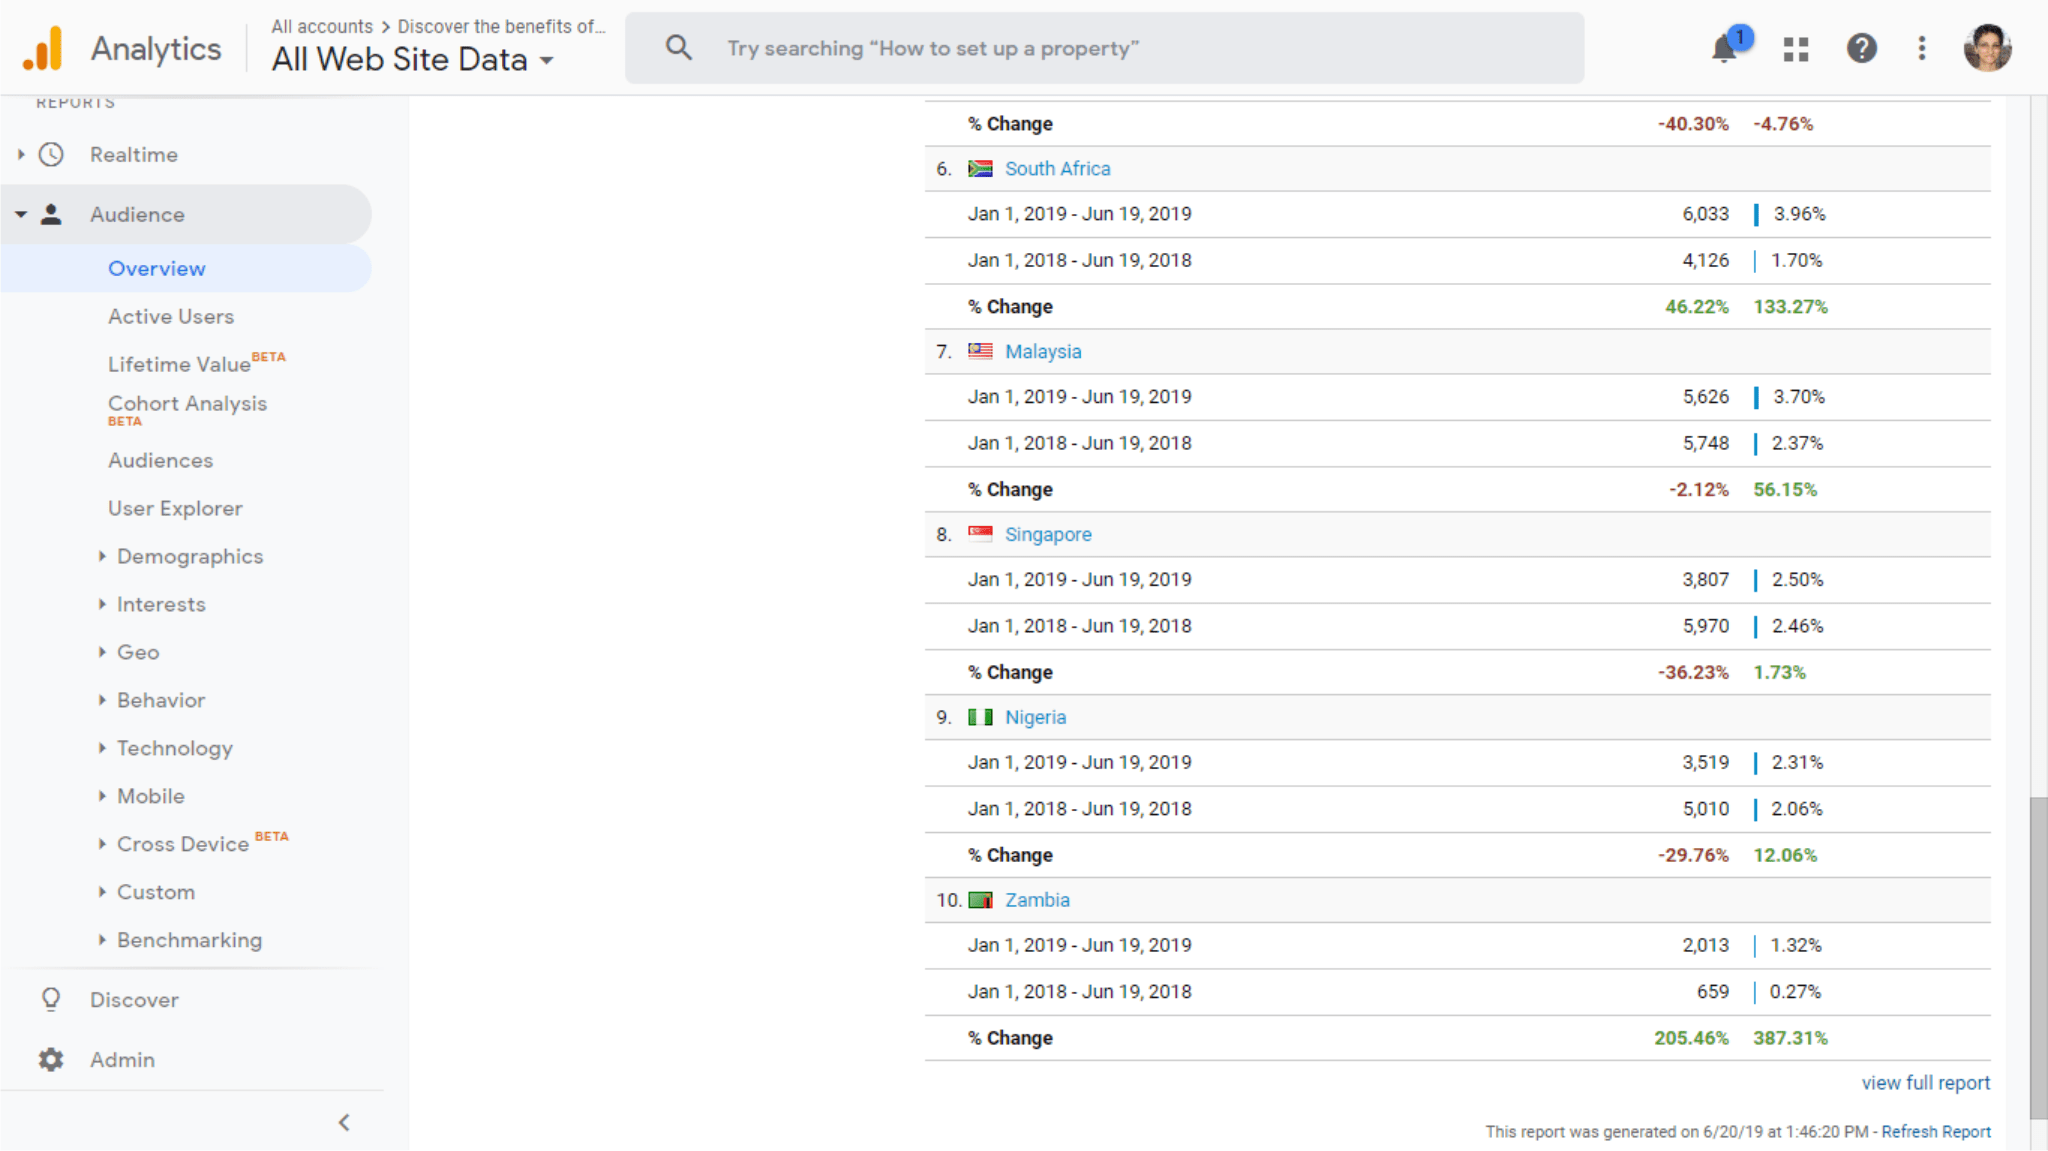Viewport: 2048px width, 1151px height.
Task: Click the Zambia flag icon
Action: [980, 900]
